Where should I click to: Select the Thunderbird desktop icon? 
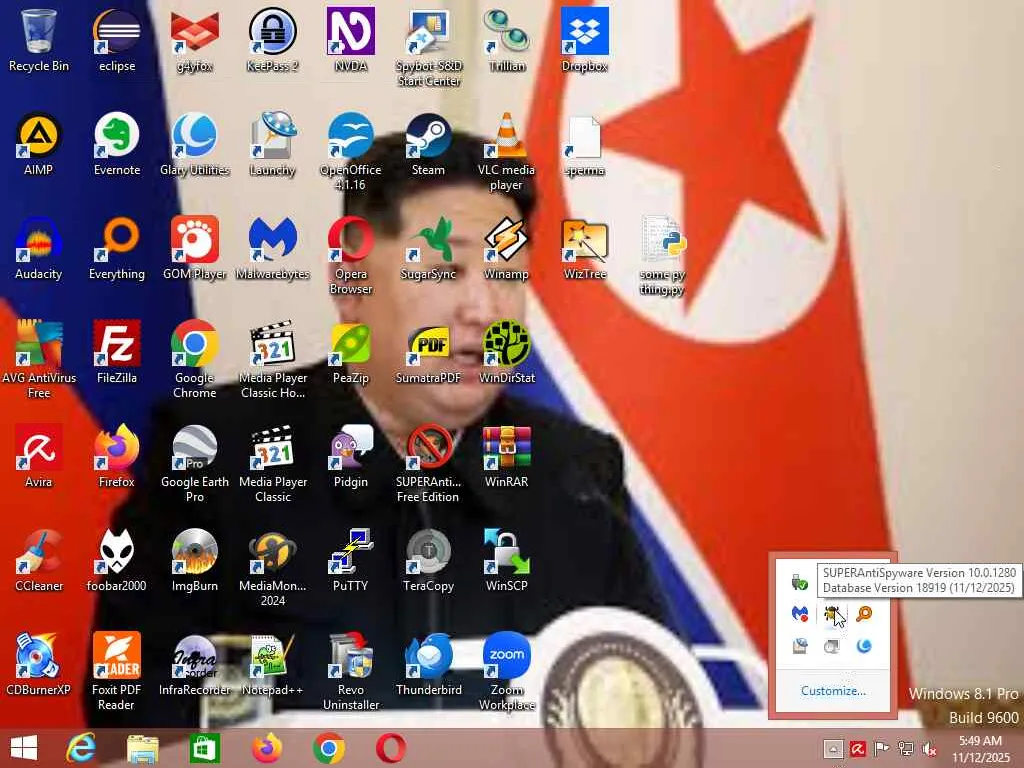click(x=428, y=664)
